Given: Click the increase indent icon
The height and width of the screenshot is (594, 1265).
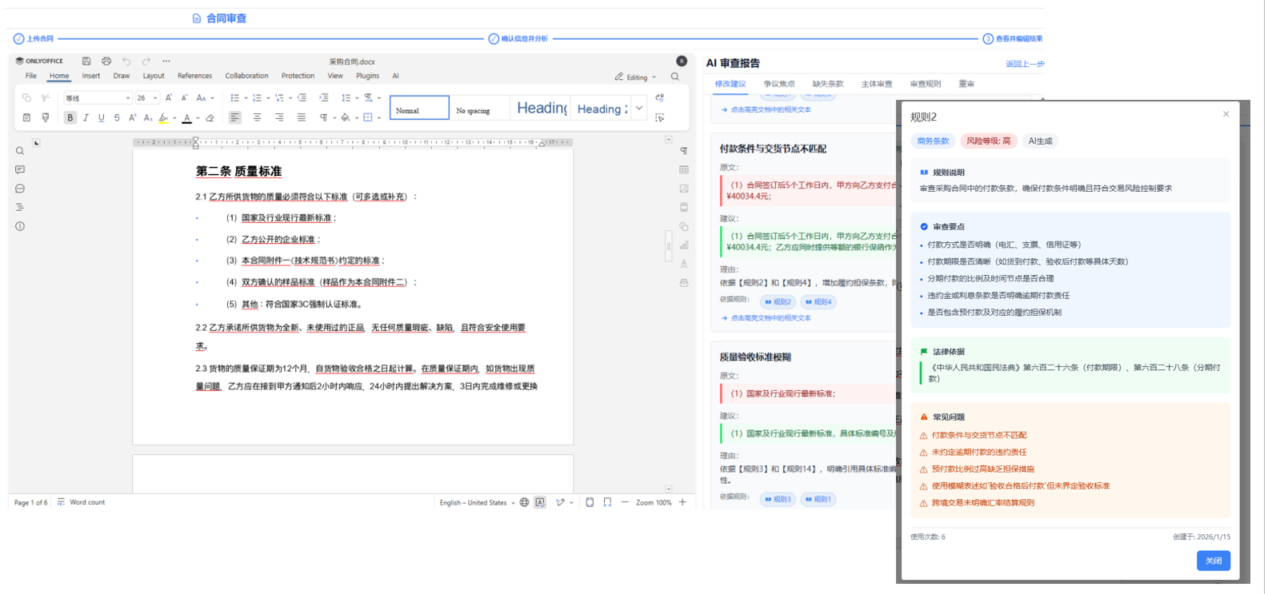Looking at the screenshot, I should coord(324,98).
